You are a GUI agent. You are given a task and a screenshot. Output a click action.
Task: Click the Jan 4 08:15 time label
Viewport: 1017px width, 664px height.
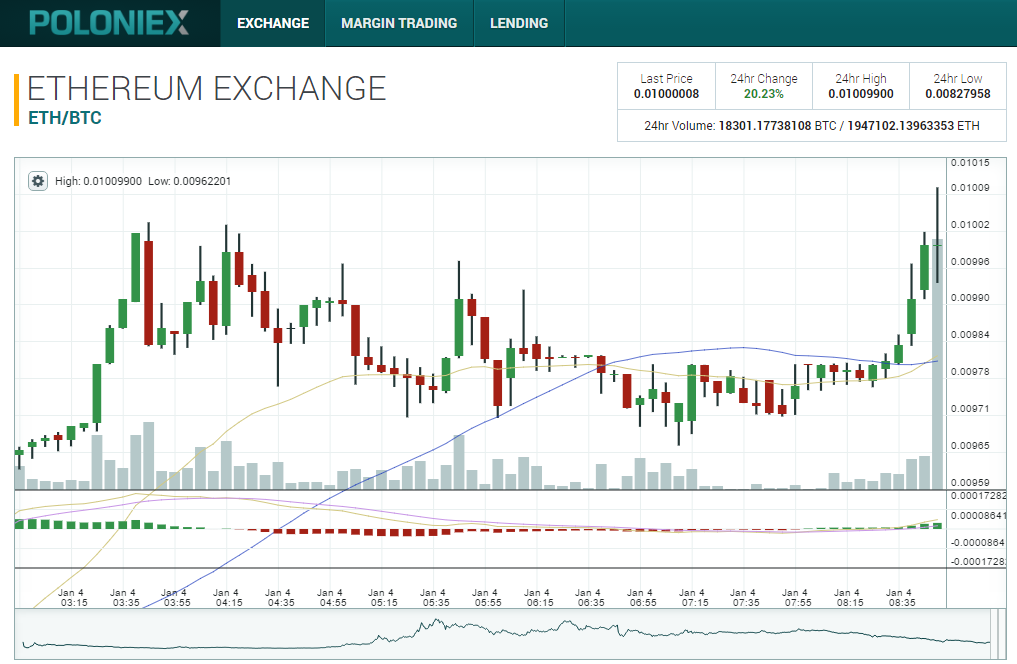pos(850,597)
